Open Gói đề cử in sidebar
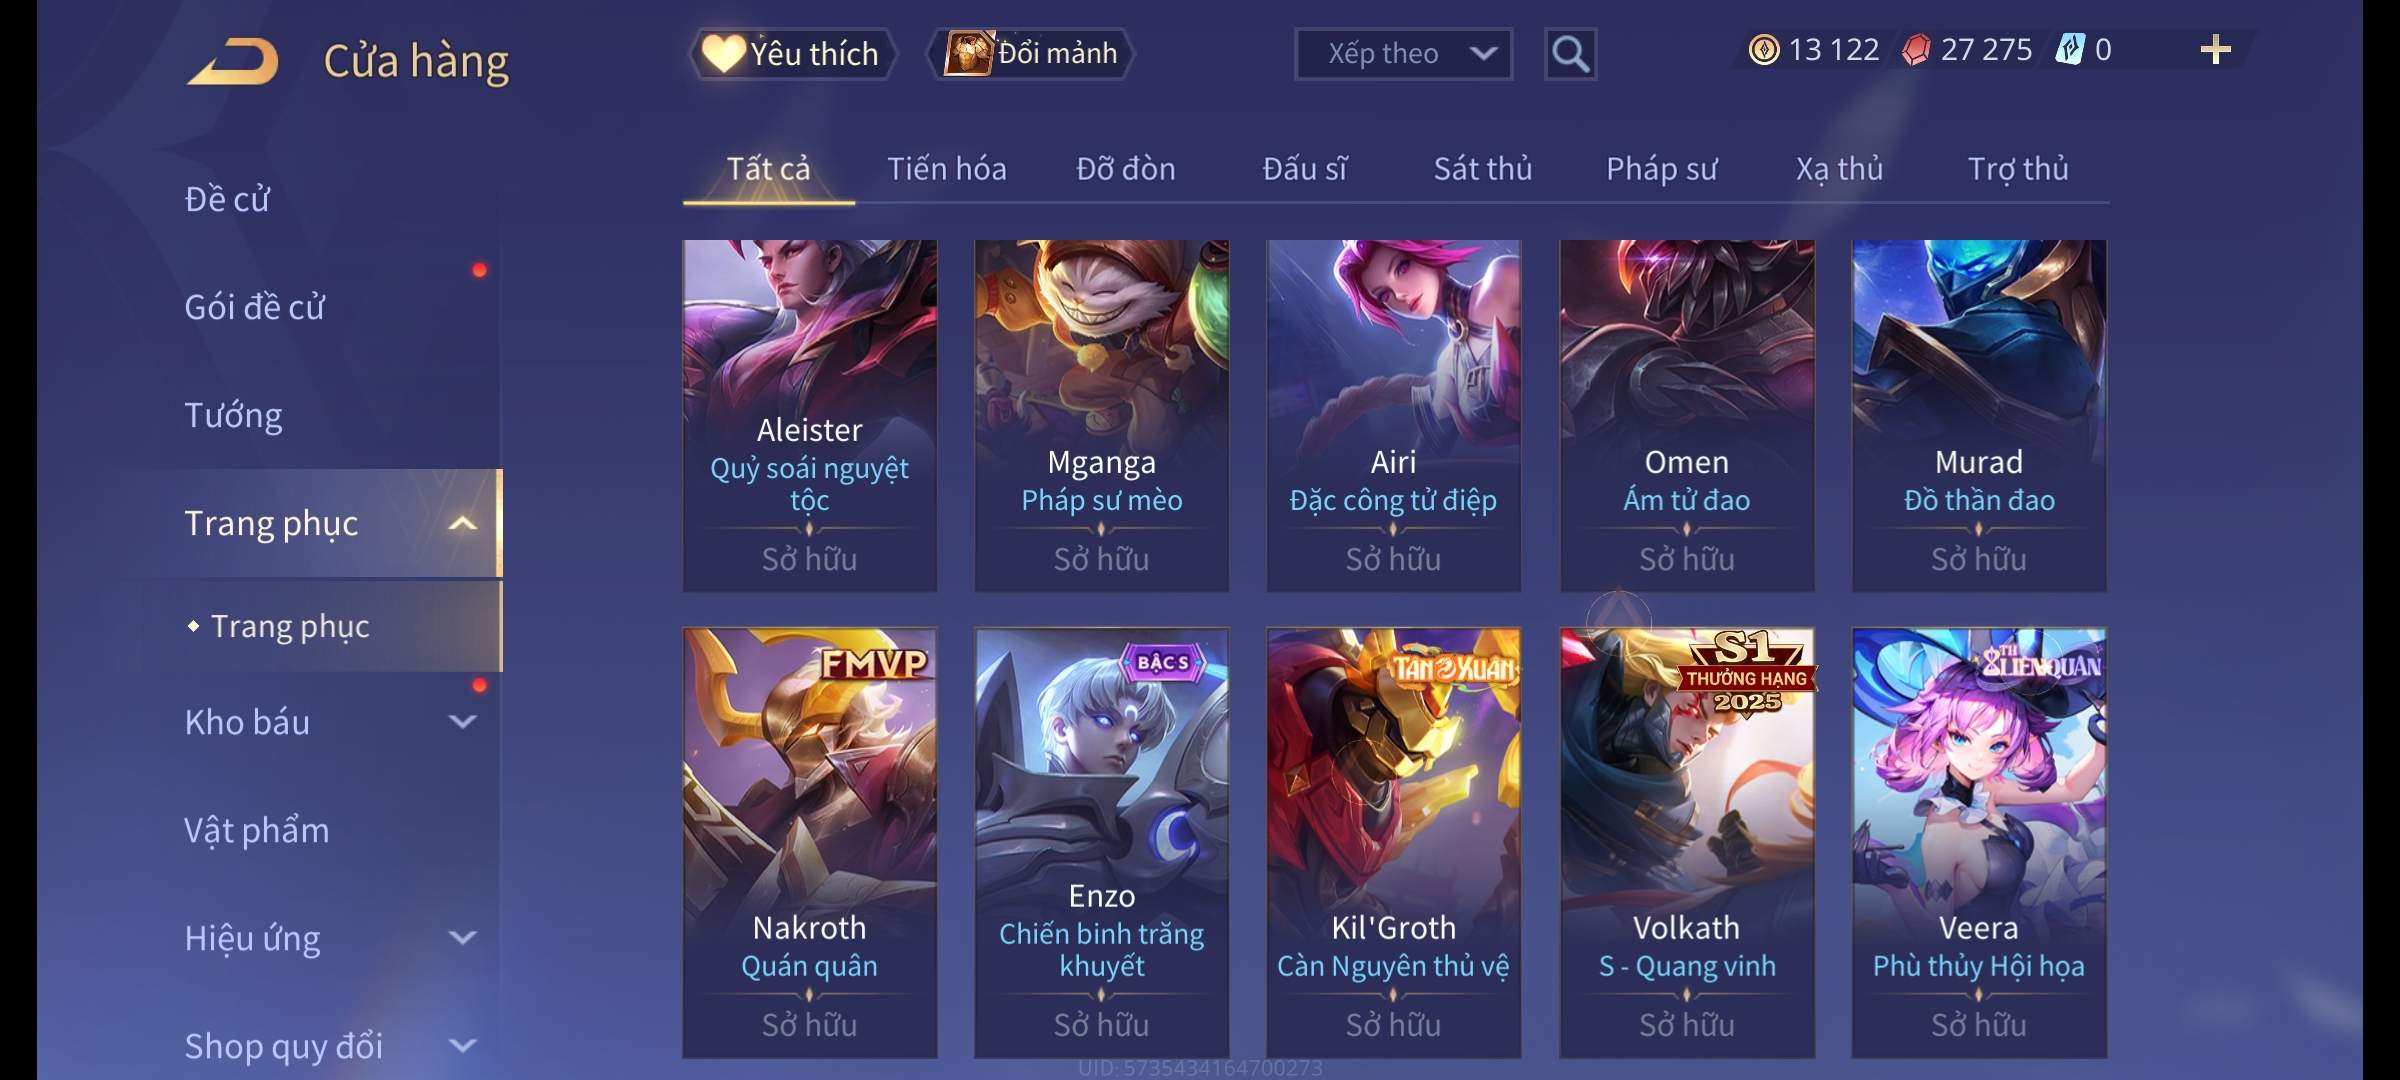This screenshot has height=1080, width=2400. [254, 307]
